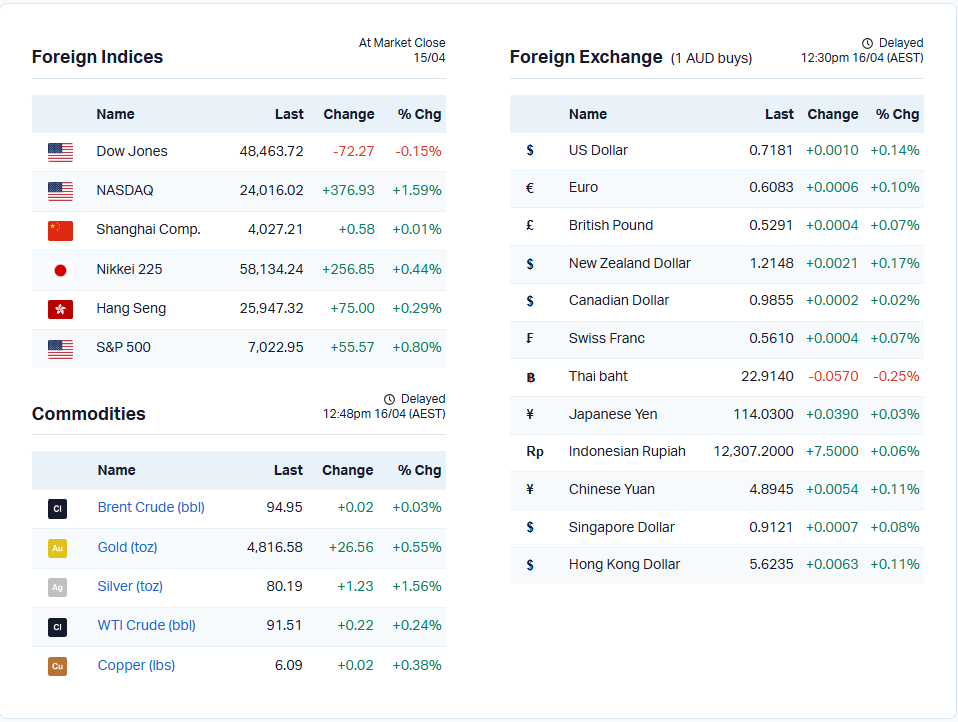The image size is (958, 722).
Task: Click the Cu copper commodity icon
Action: coord(57,666)
